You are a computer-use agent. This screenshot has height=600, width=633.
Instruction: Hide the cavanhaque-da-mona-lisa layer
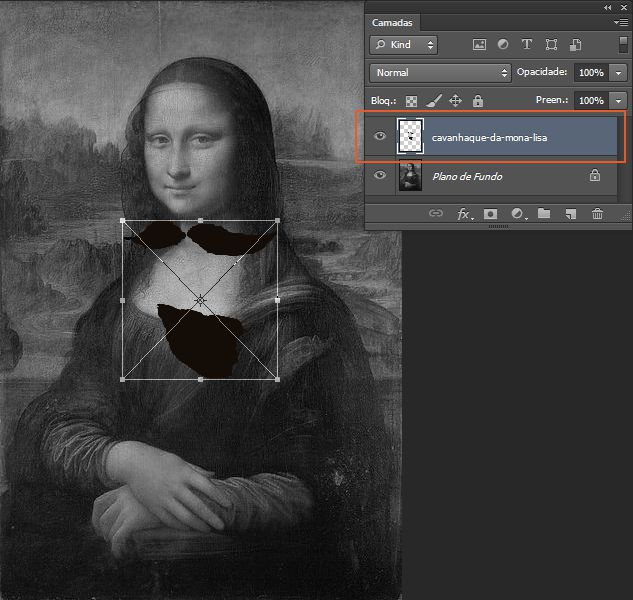[379, 136]
